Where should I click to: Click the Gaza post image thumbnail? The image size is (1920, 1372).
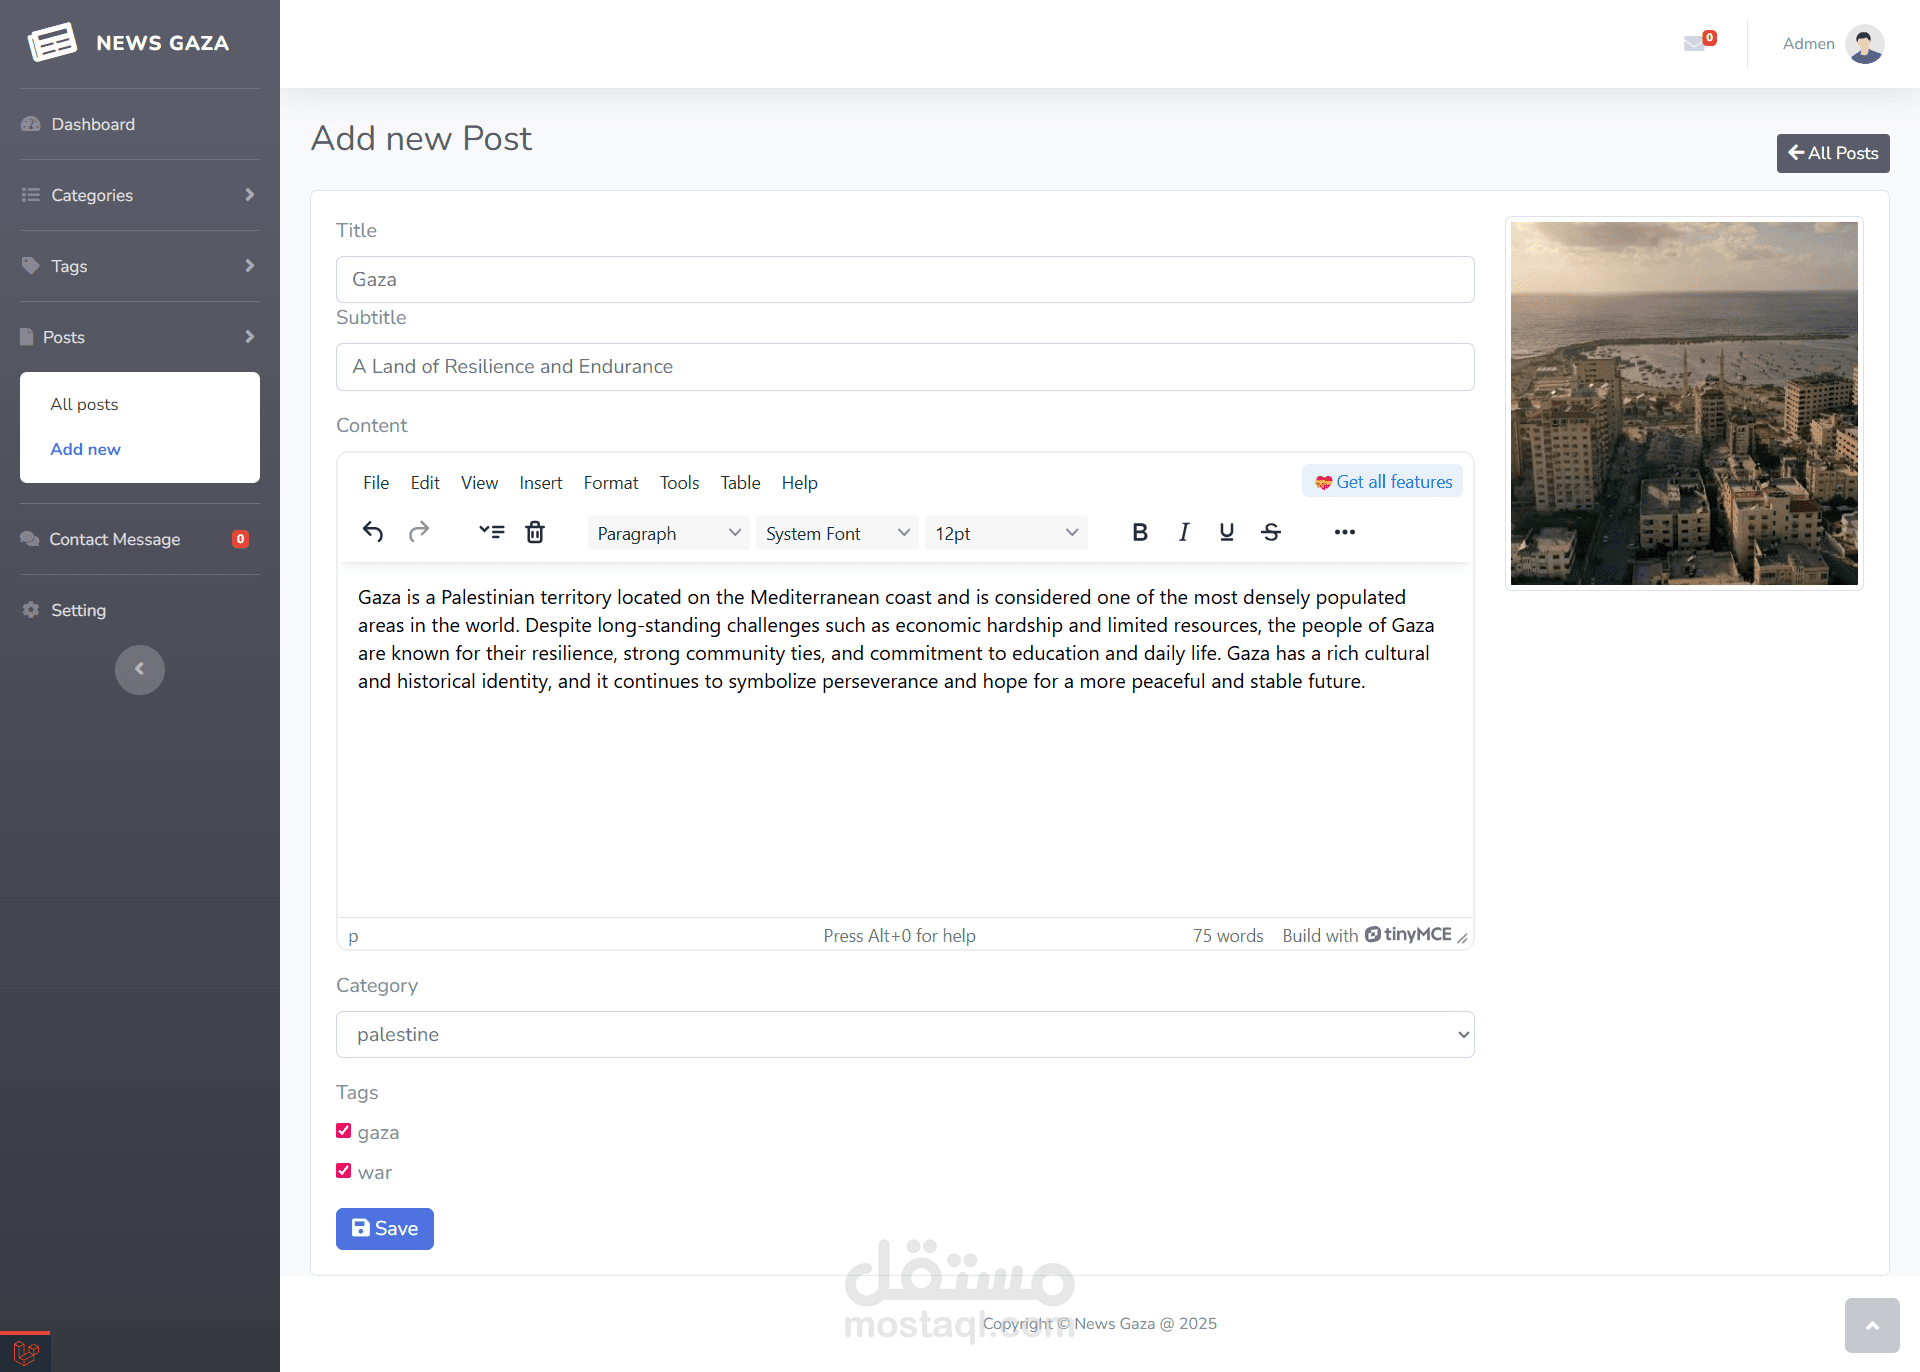click(x=1684, y=403)
